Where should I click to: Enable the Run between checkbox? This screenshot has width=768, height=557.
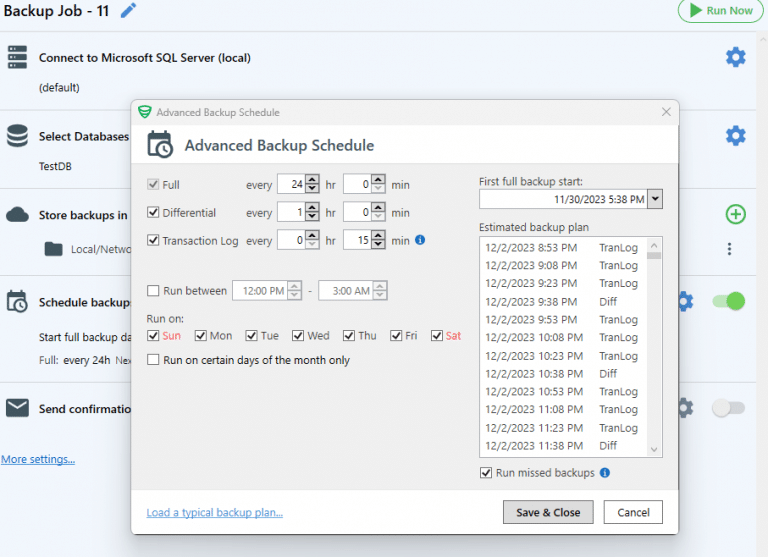tap(153, 291)
